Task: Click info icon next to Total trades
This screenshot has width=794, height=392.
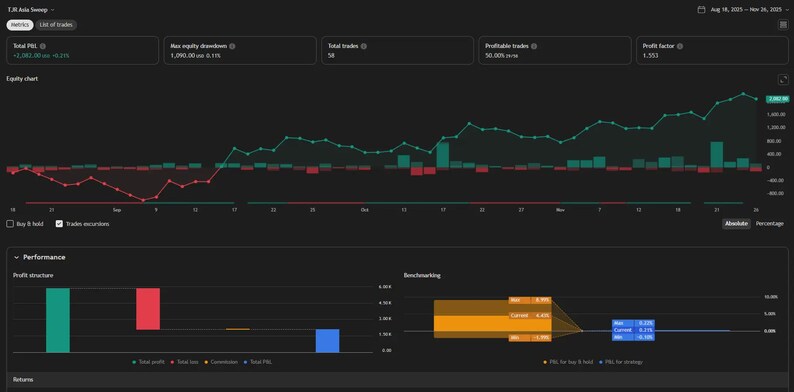Action: (x=364, y=46)
